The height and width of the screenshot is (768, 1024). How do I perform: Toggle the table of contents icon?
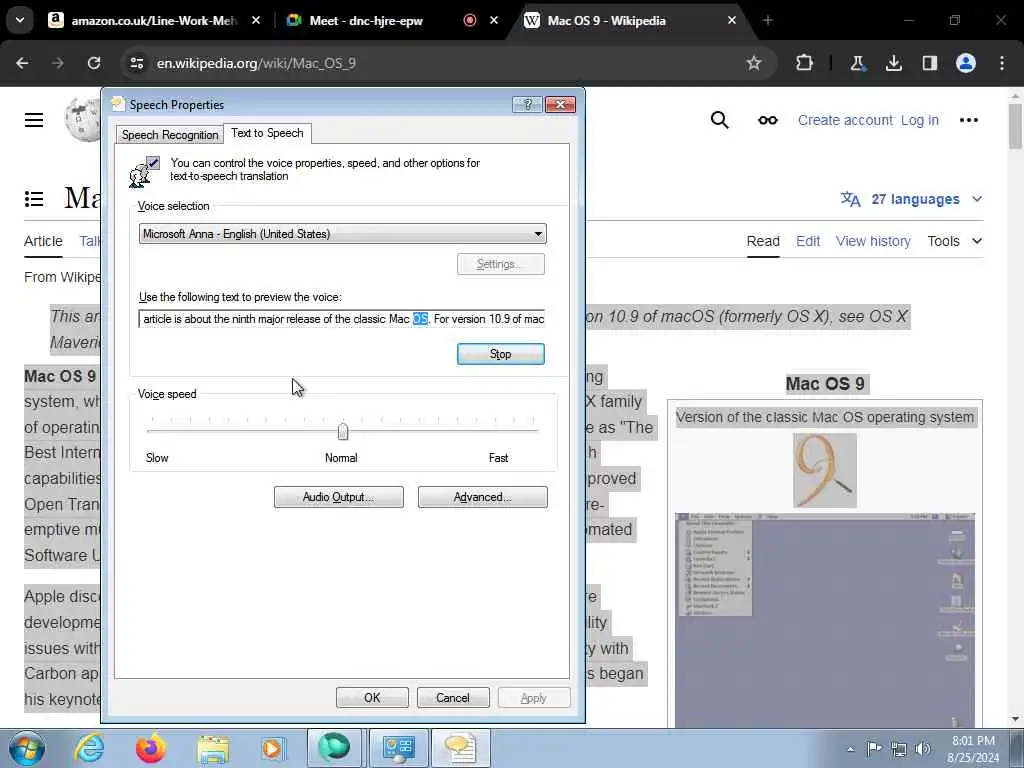tap(34, 199)
